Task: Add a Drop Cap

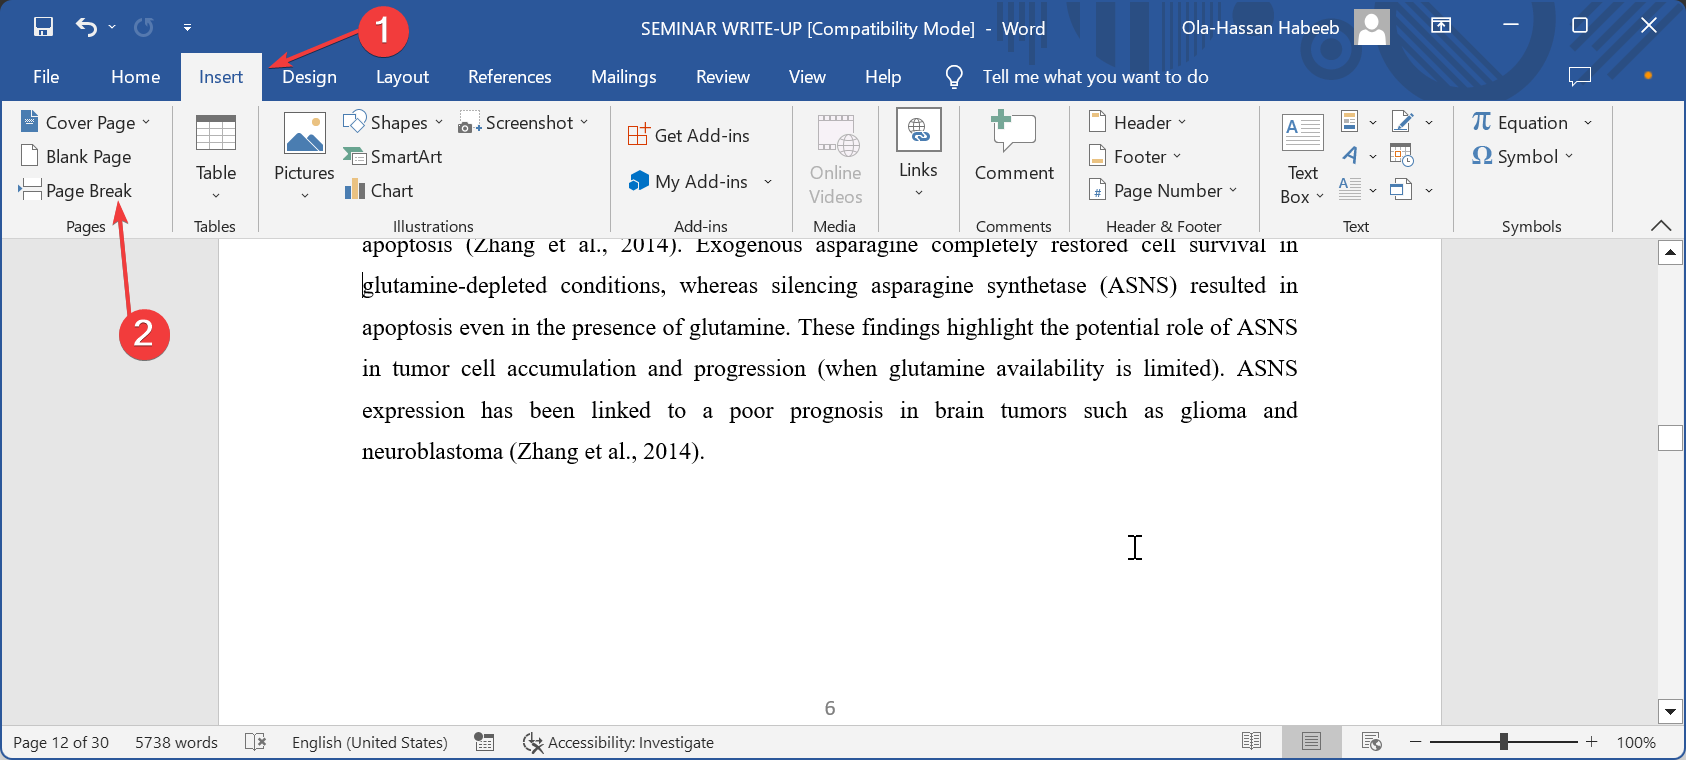Action: point(1358,189)
